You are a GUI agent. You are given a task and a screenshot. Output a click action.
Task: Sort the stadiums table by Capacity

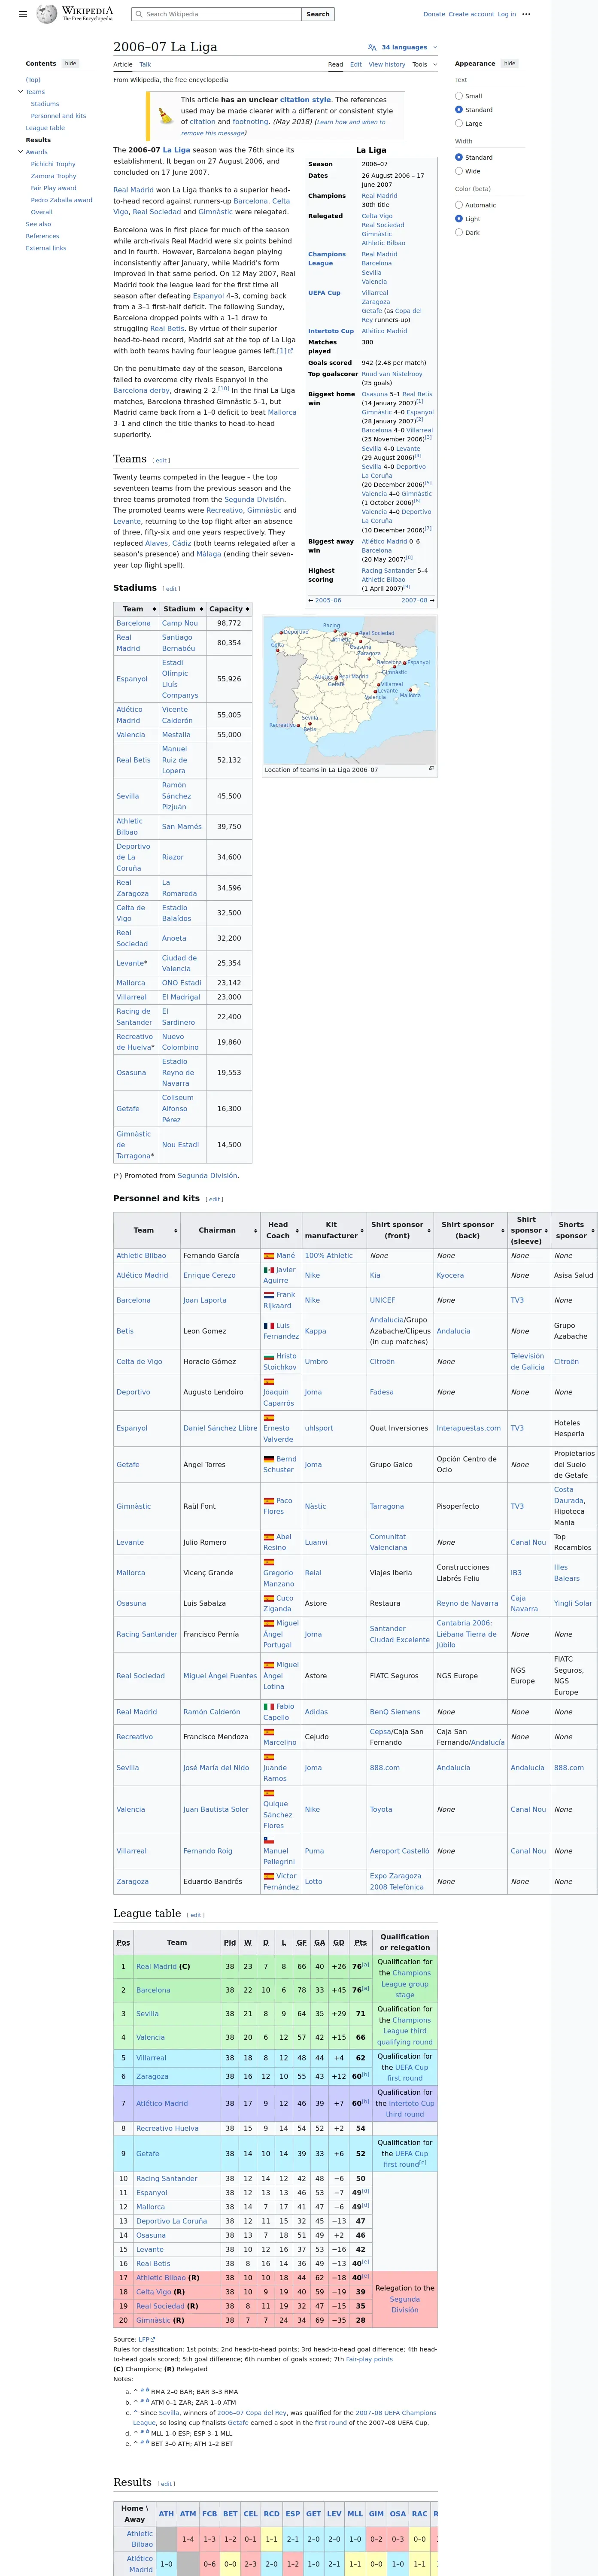click(x=229, y=608)
